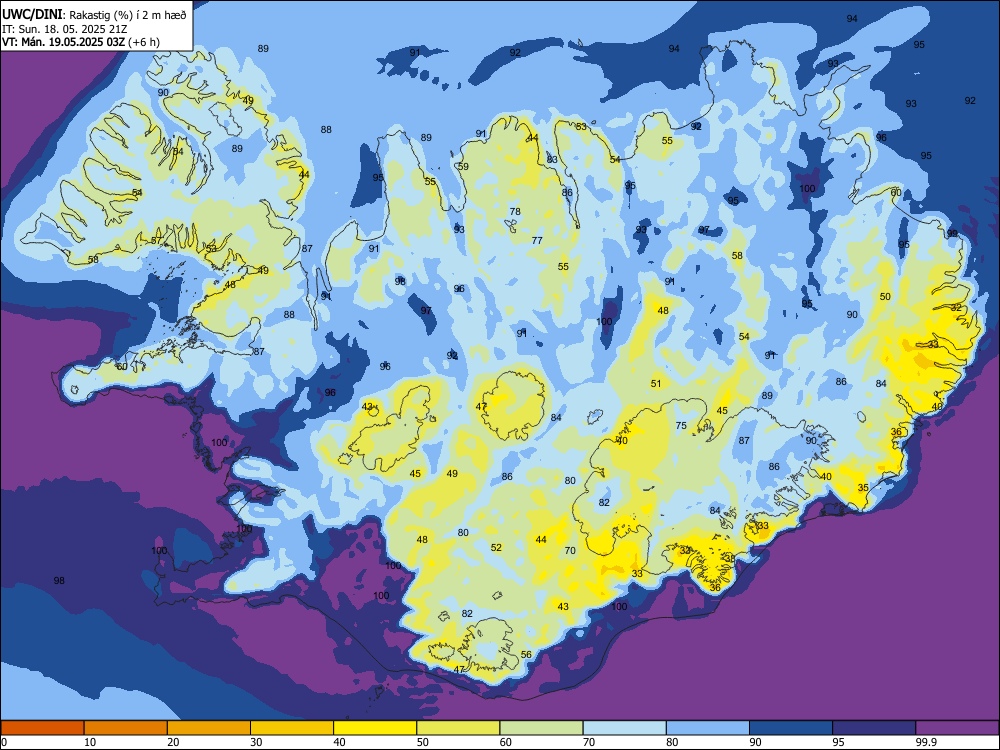Click the 'UWC/DINI: Rakastig (%) í 2 m hæð' title

pos(94,15)
